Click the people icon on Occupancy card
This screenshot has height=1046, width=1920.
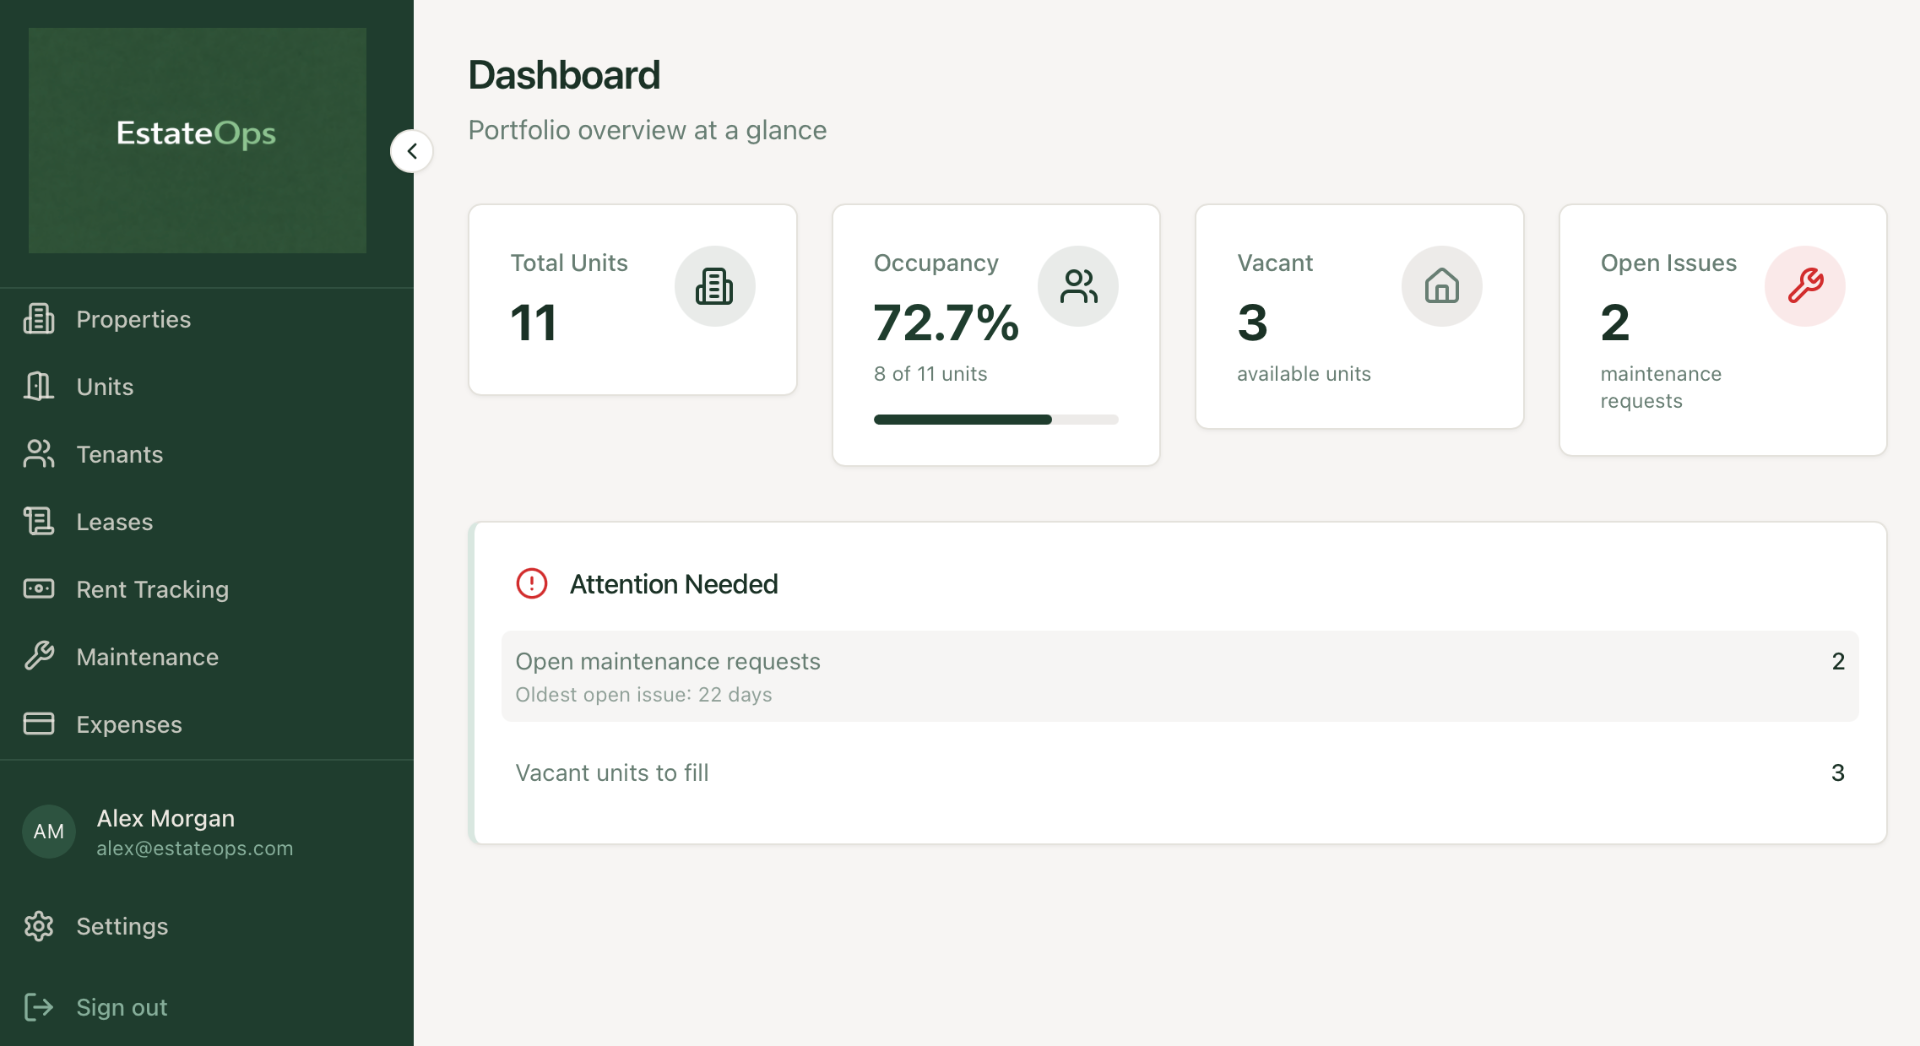(x=1078, y=286)
